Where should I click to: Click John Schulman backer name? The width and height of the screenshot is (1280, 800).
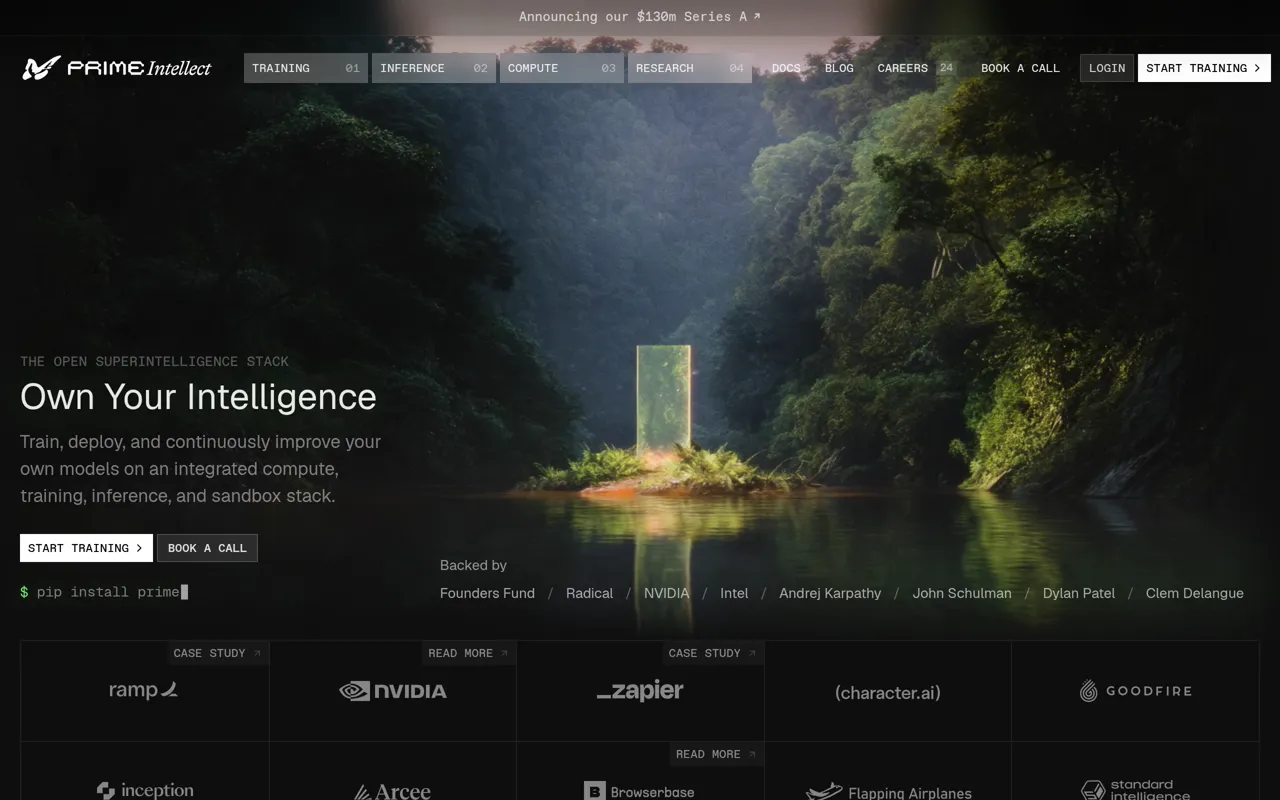962,593
